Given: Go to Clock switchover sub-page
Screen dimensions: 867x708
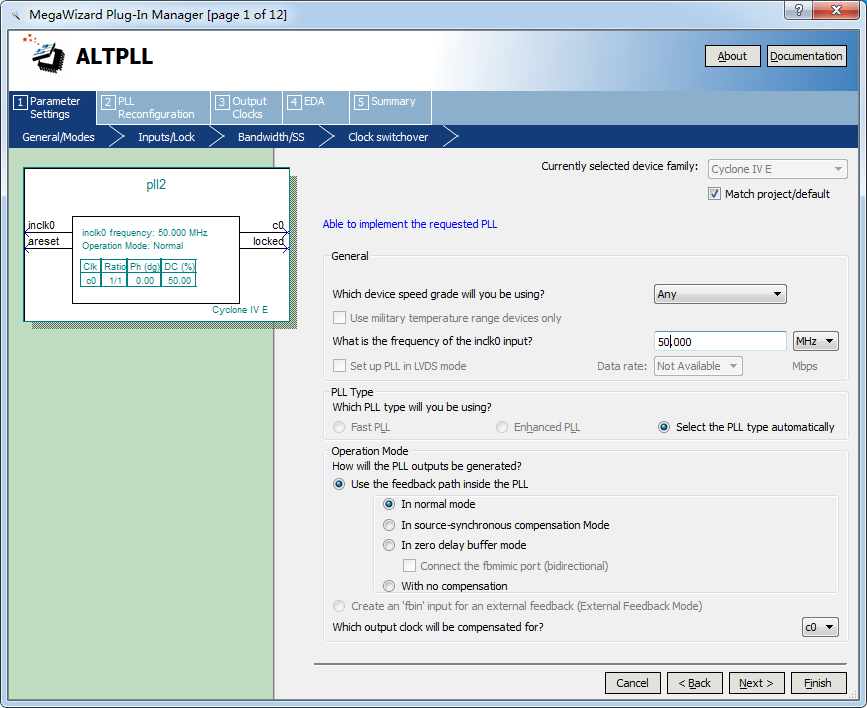Looking at the screenshot, I should [388, 137].
